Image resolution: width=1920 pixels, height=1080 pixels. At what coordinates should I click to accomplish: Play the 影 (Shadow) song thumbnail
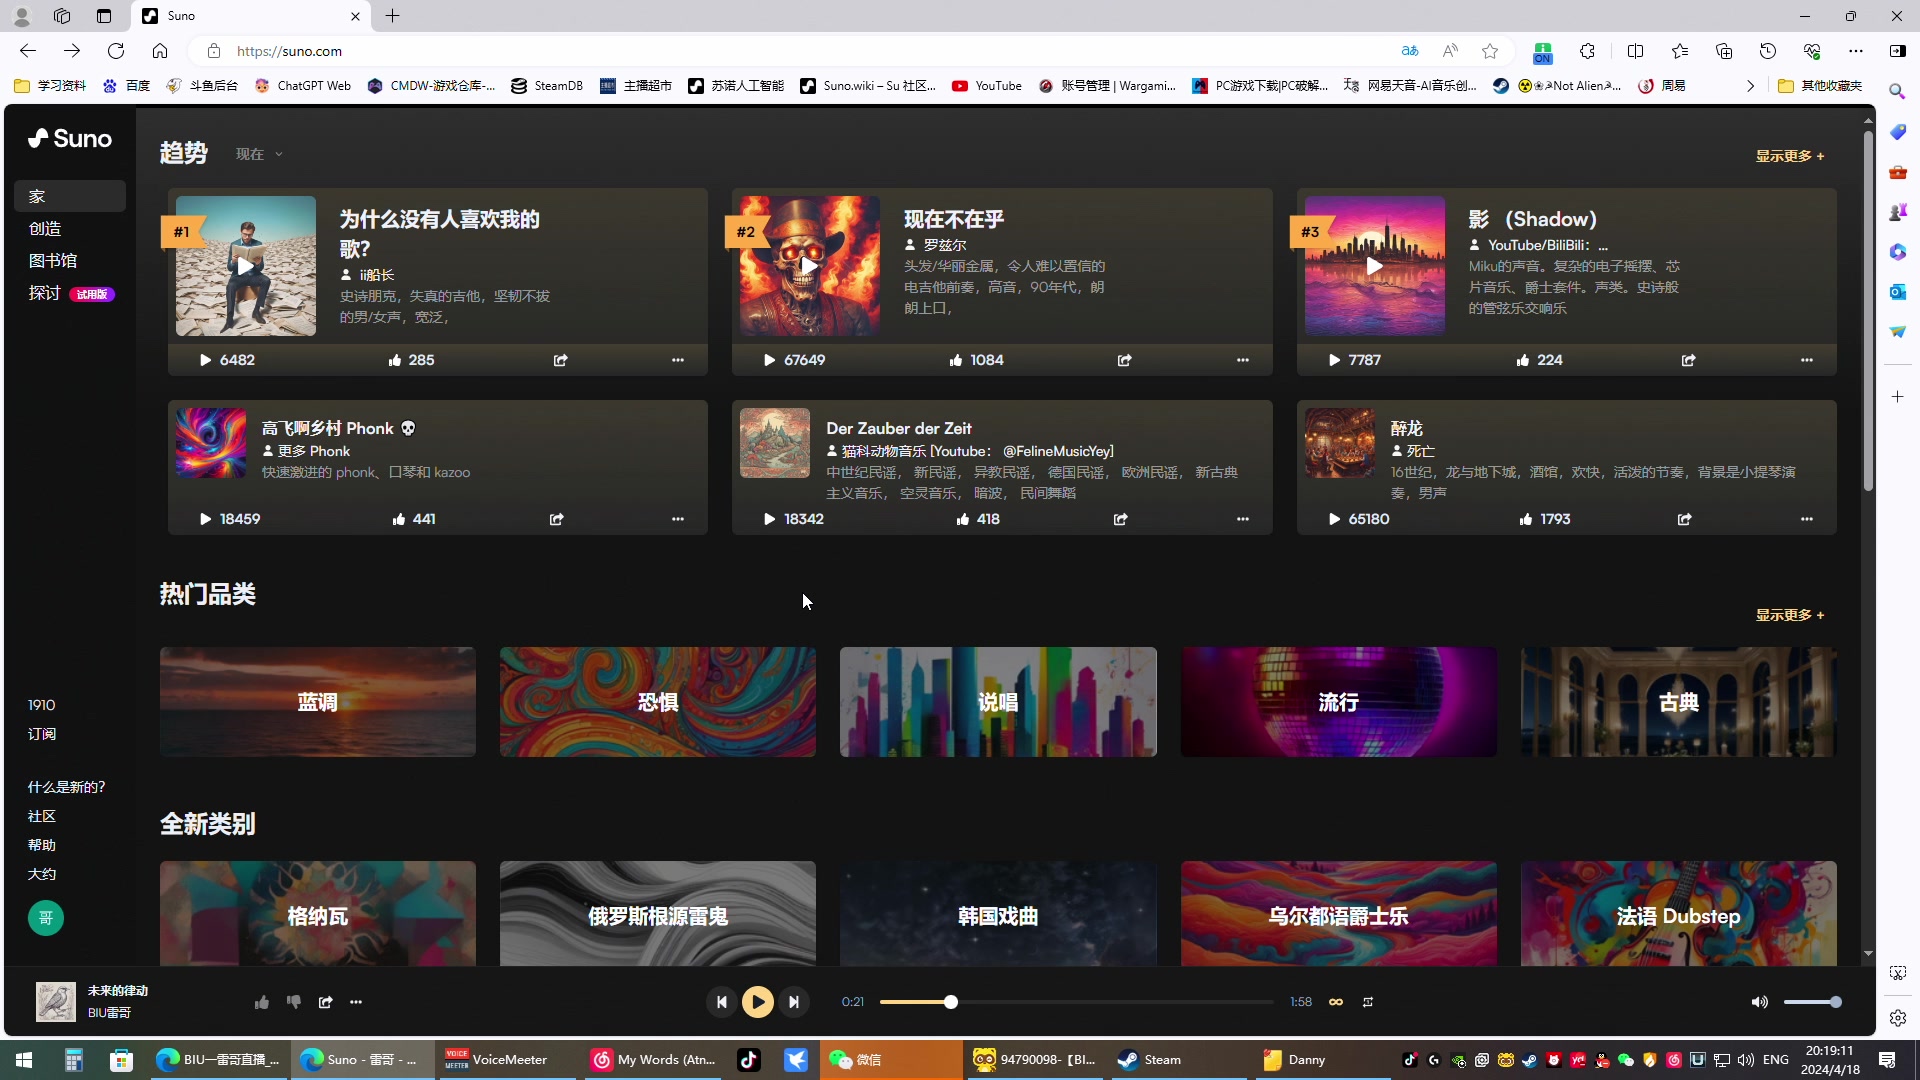(1374, 266)
